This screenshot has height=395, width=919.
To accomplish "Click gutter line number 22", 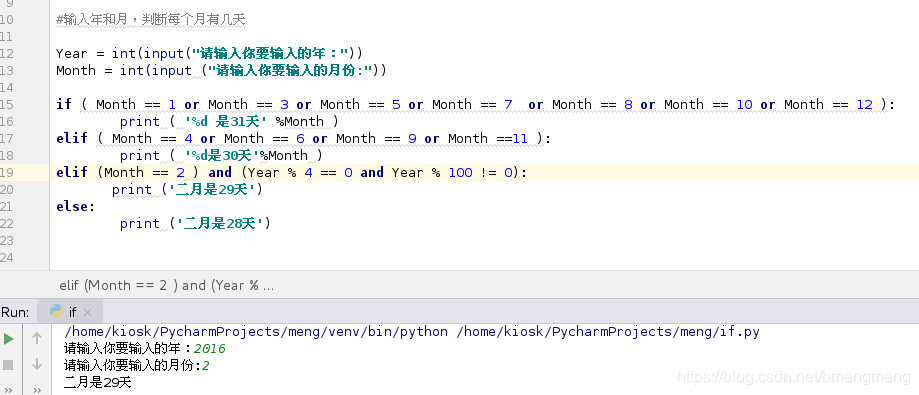I will click(x=6, y=223).
